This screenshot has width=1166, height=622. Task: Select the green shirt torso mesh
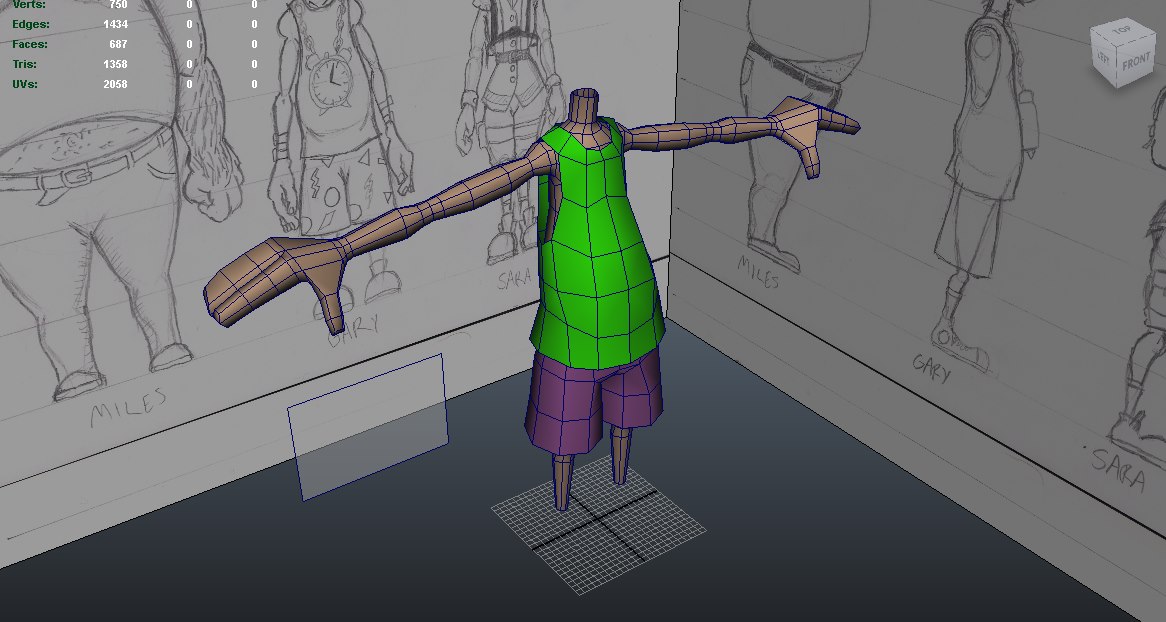(596, 250)
